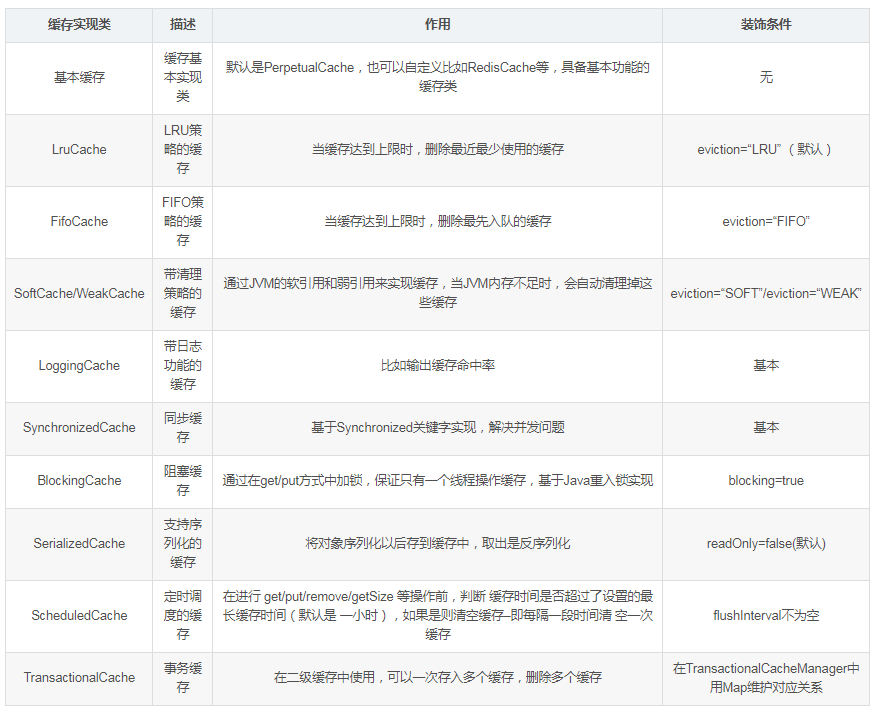Select the FifoCache cell
Image resolution: width=878 pixels, height=711 pixels.
pyautogui.click(x=79, y=222)
